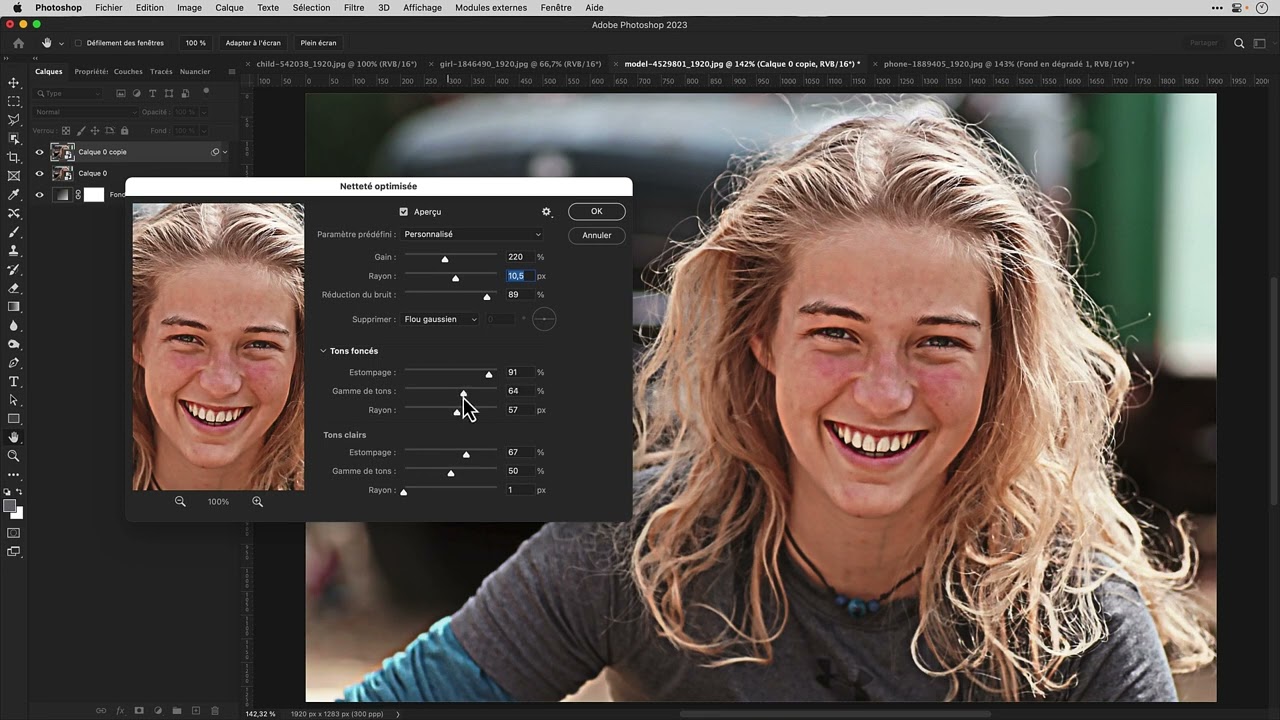
Task: Open the search magnifier in options bar
Action: [1239, 43]
